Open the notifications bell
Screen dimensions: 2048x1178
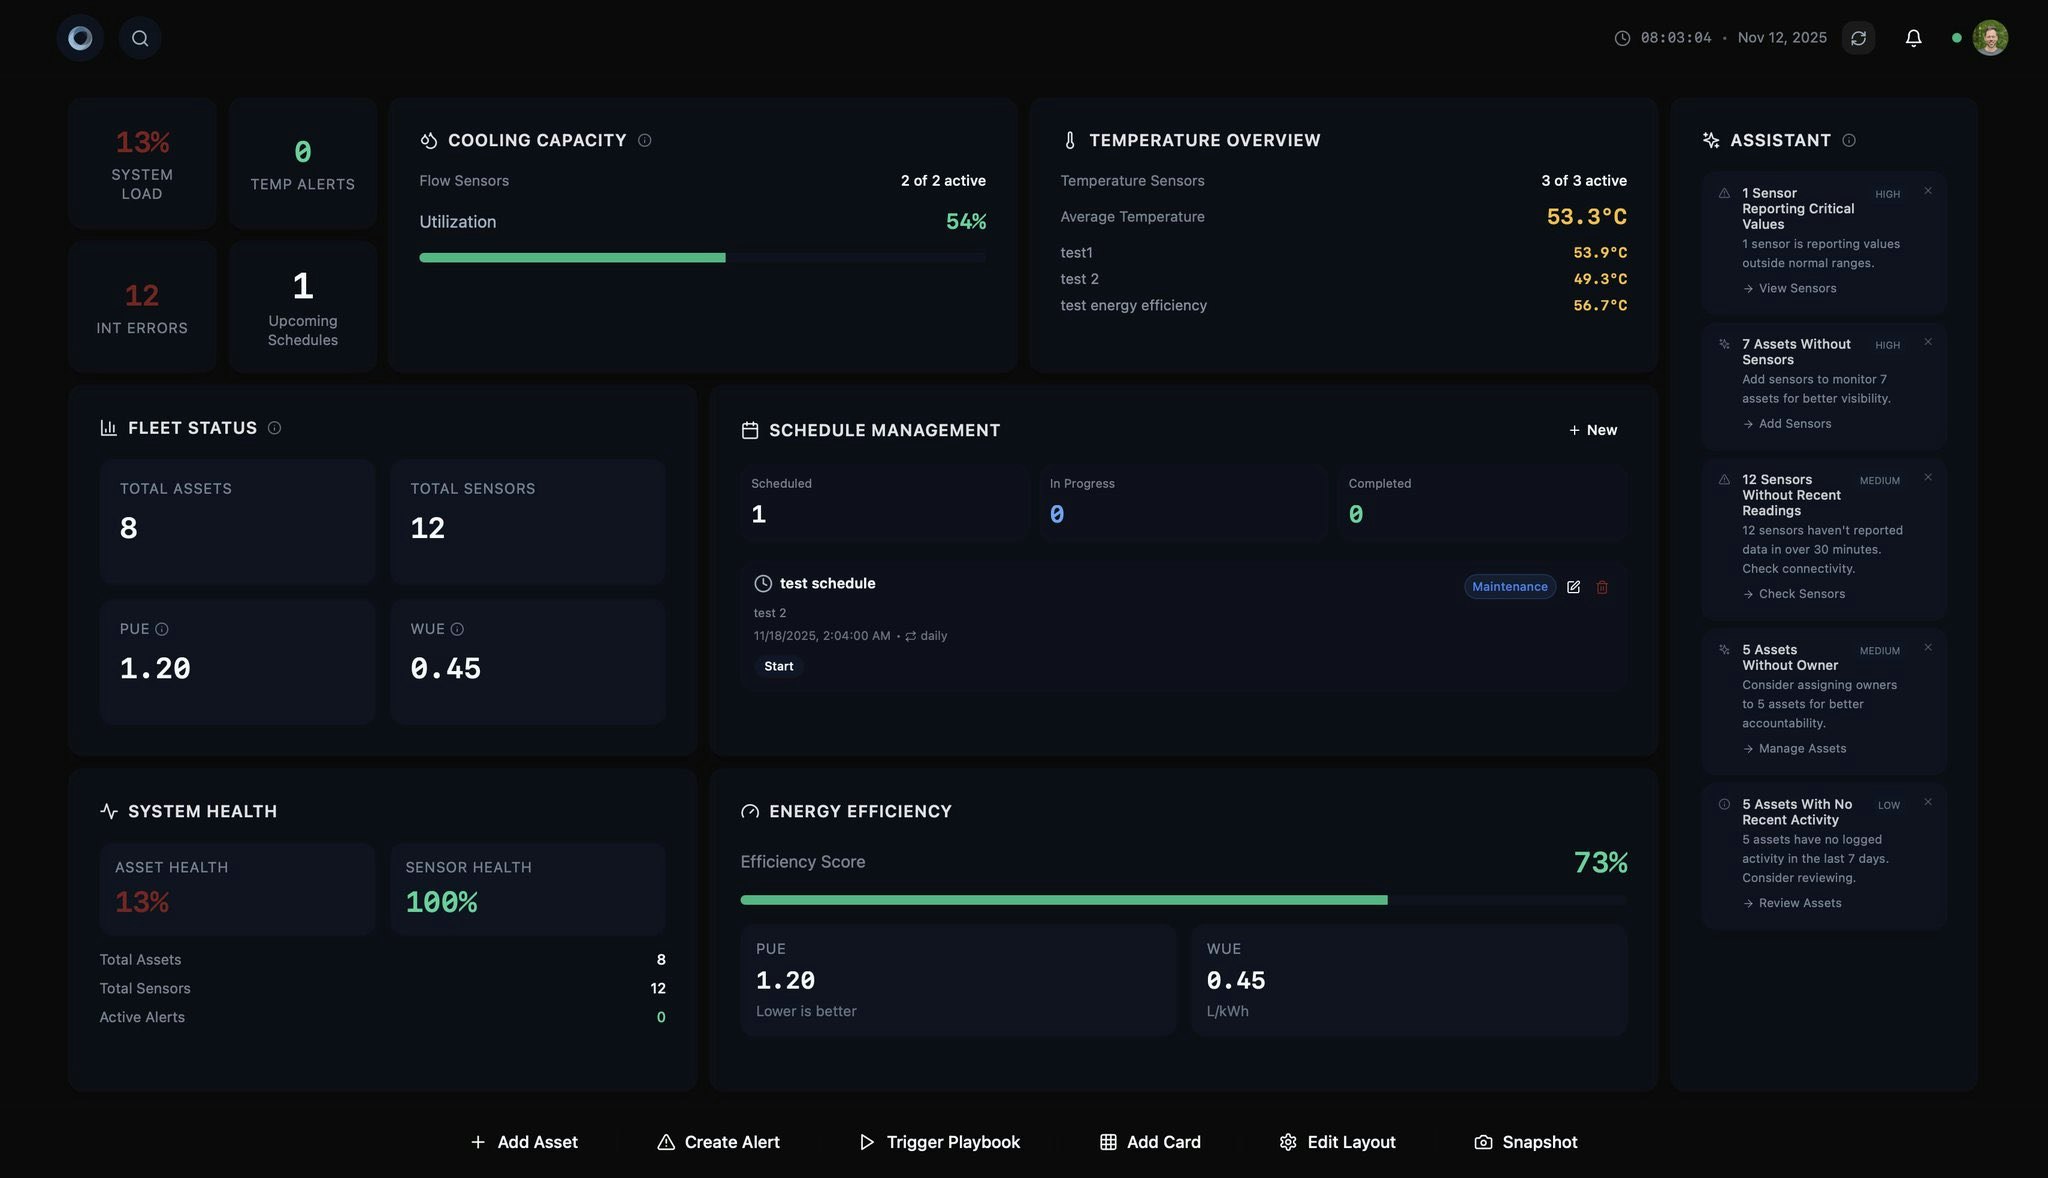pyautogui.click(x=1913, y=38)
